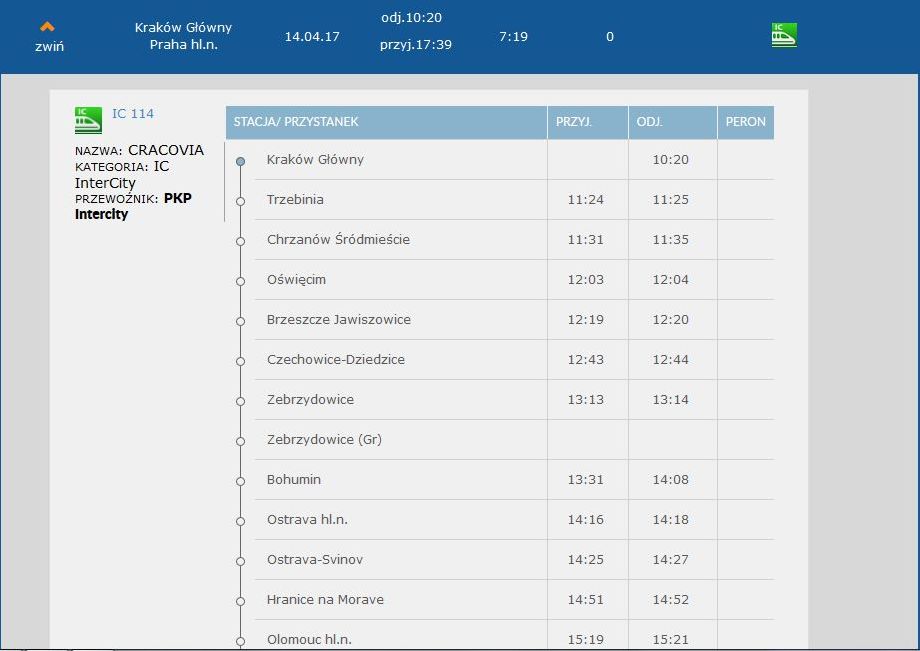
Task: Click the odj.10:20 departure in header
Action: click(411, 18)
